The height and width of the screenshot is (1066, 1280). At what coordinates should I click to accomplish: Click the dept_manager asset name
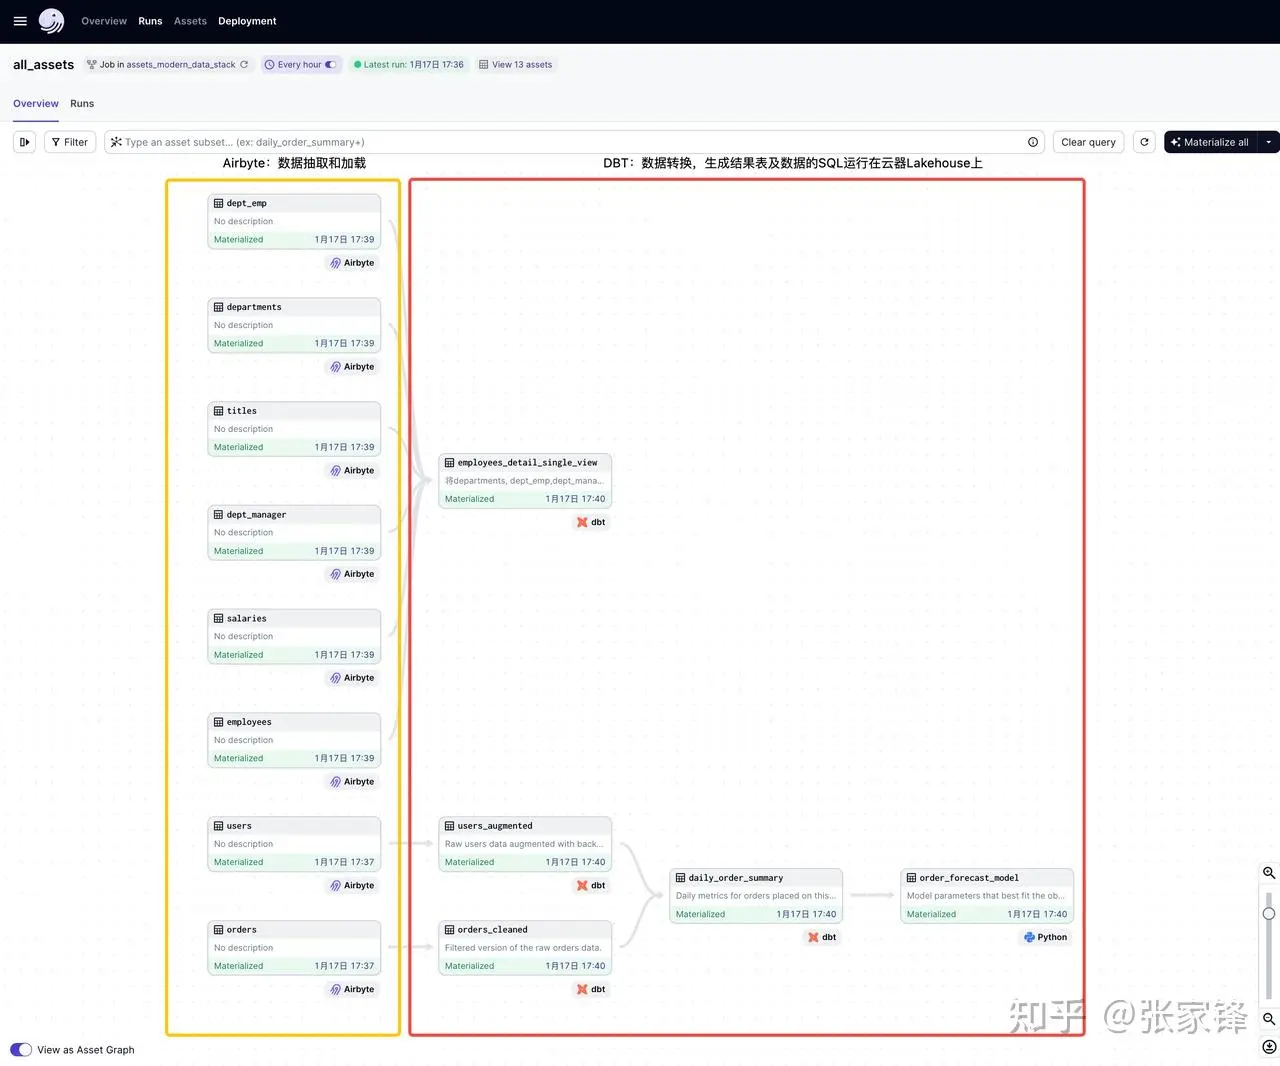click(256, 515)
